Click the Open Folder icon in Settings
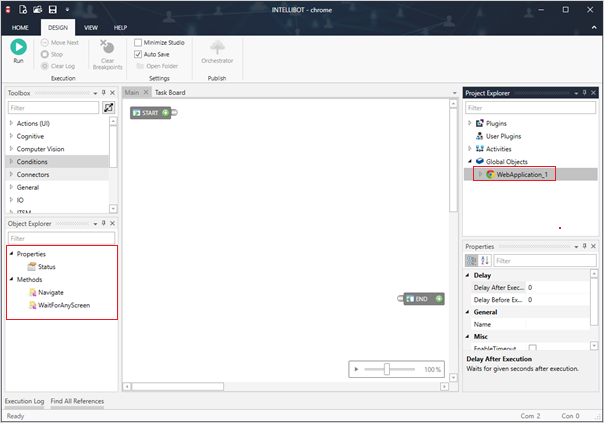This screenshot has height=423, width=604. point(140,66)
